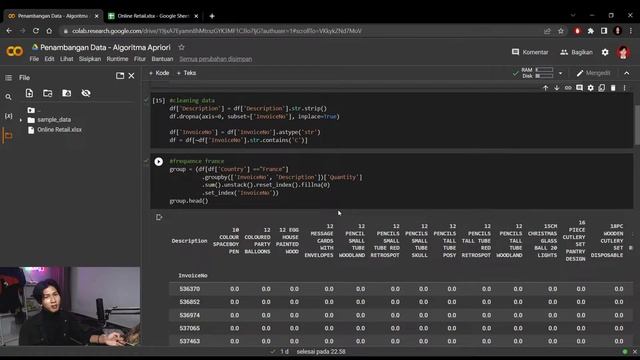Run the frequence france code cell

click(x=159, y=162)
